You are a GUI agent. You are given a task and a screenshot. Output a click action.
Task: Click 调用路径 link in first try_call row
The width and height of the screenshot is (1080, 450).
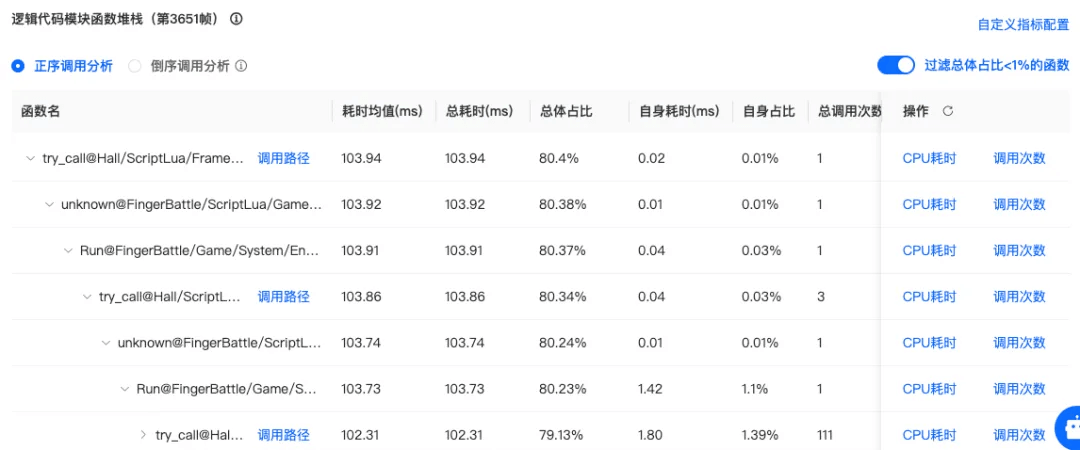tap(284, 158)
